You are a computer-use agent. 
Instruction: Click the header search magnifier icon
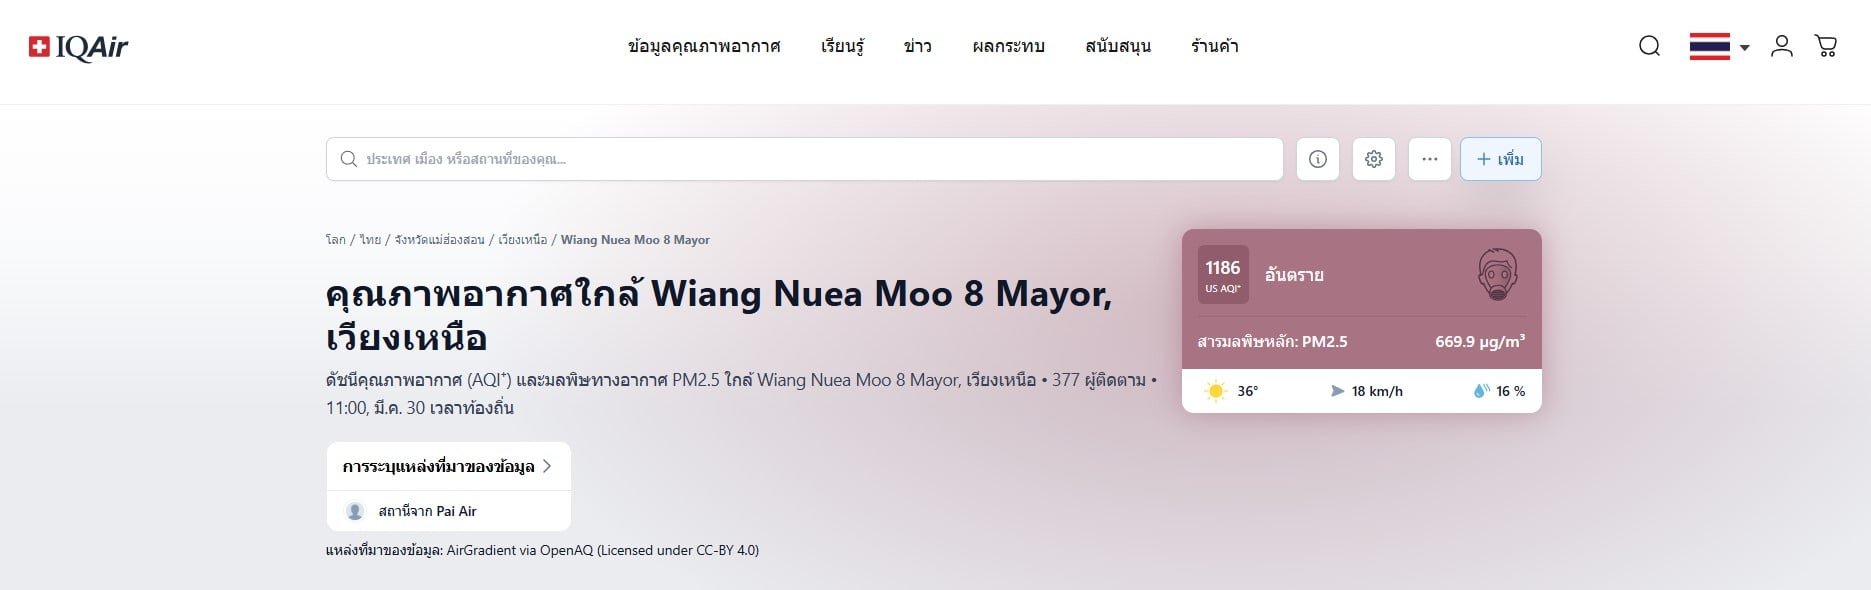pyautogui.click(x=1650, y=46)
